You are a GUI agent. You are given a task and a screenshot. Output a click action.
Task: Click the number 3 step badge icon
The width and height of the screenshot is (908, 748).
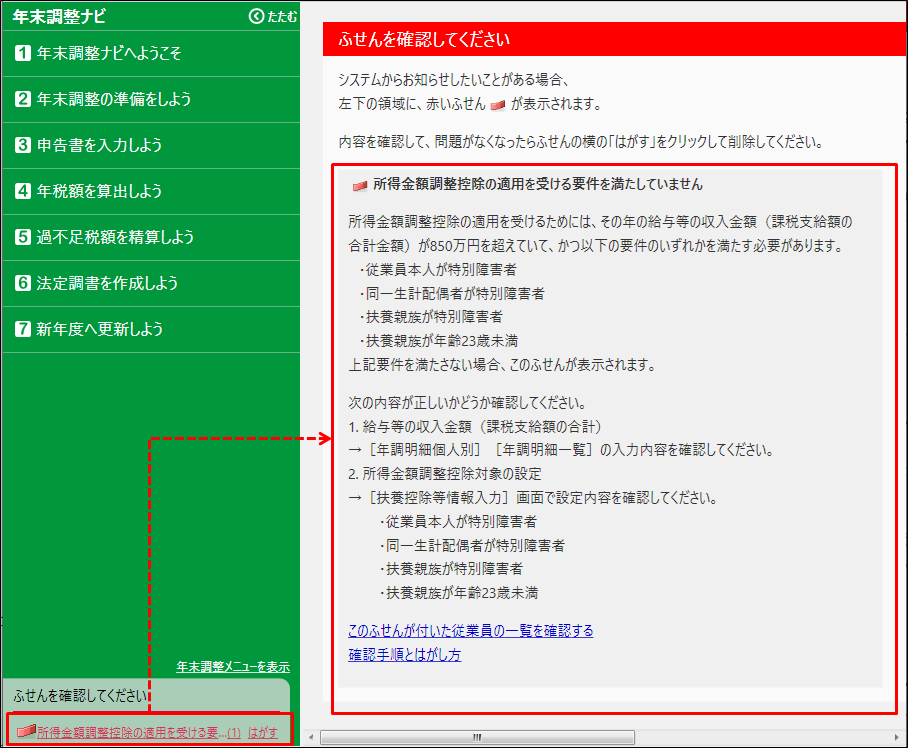23,145
